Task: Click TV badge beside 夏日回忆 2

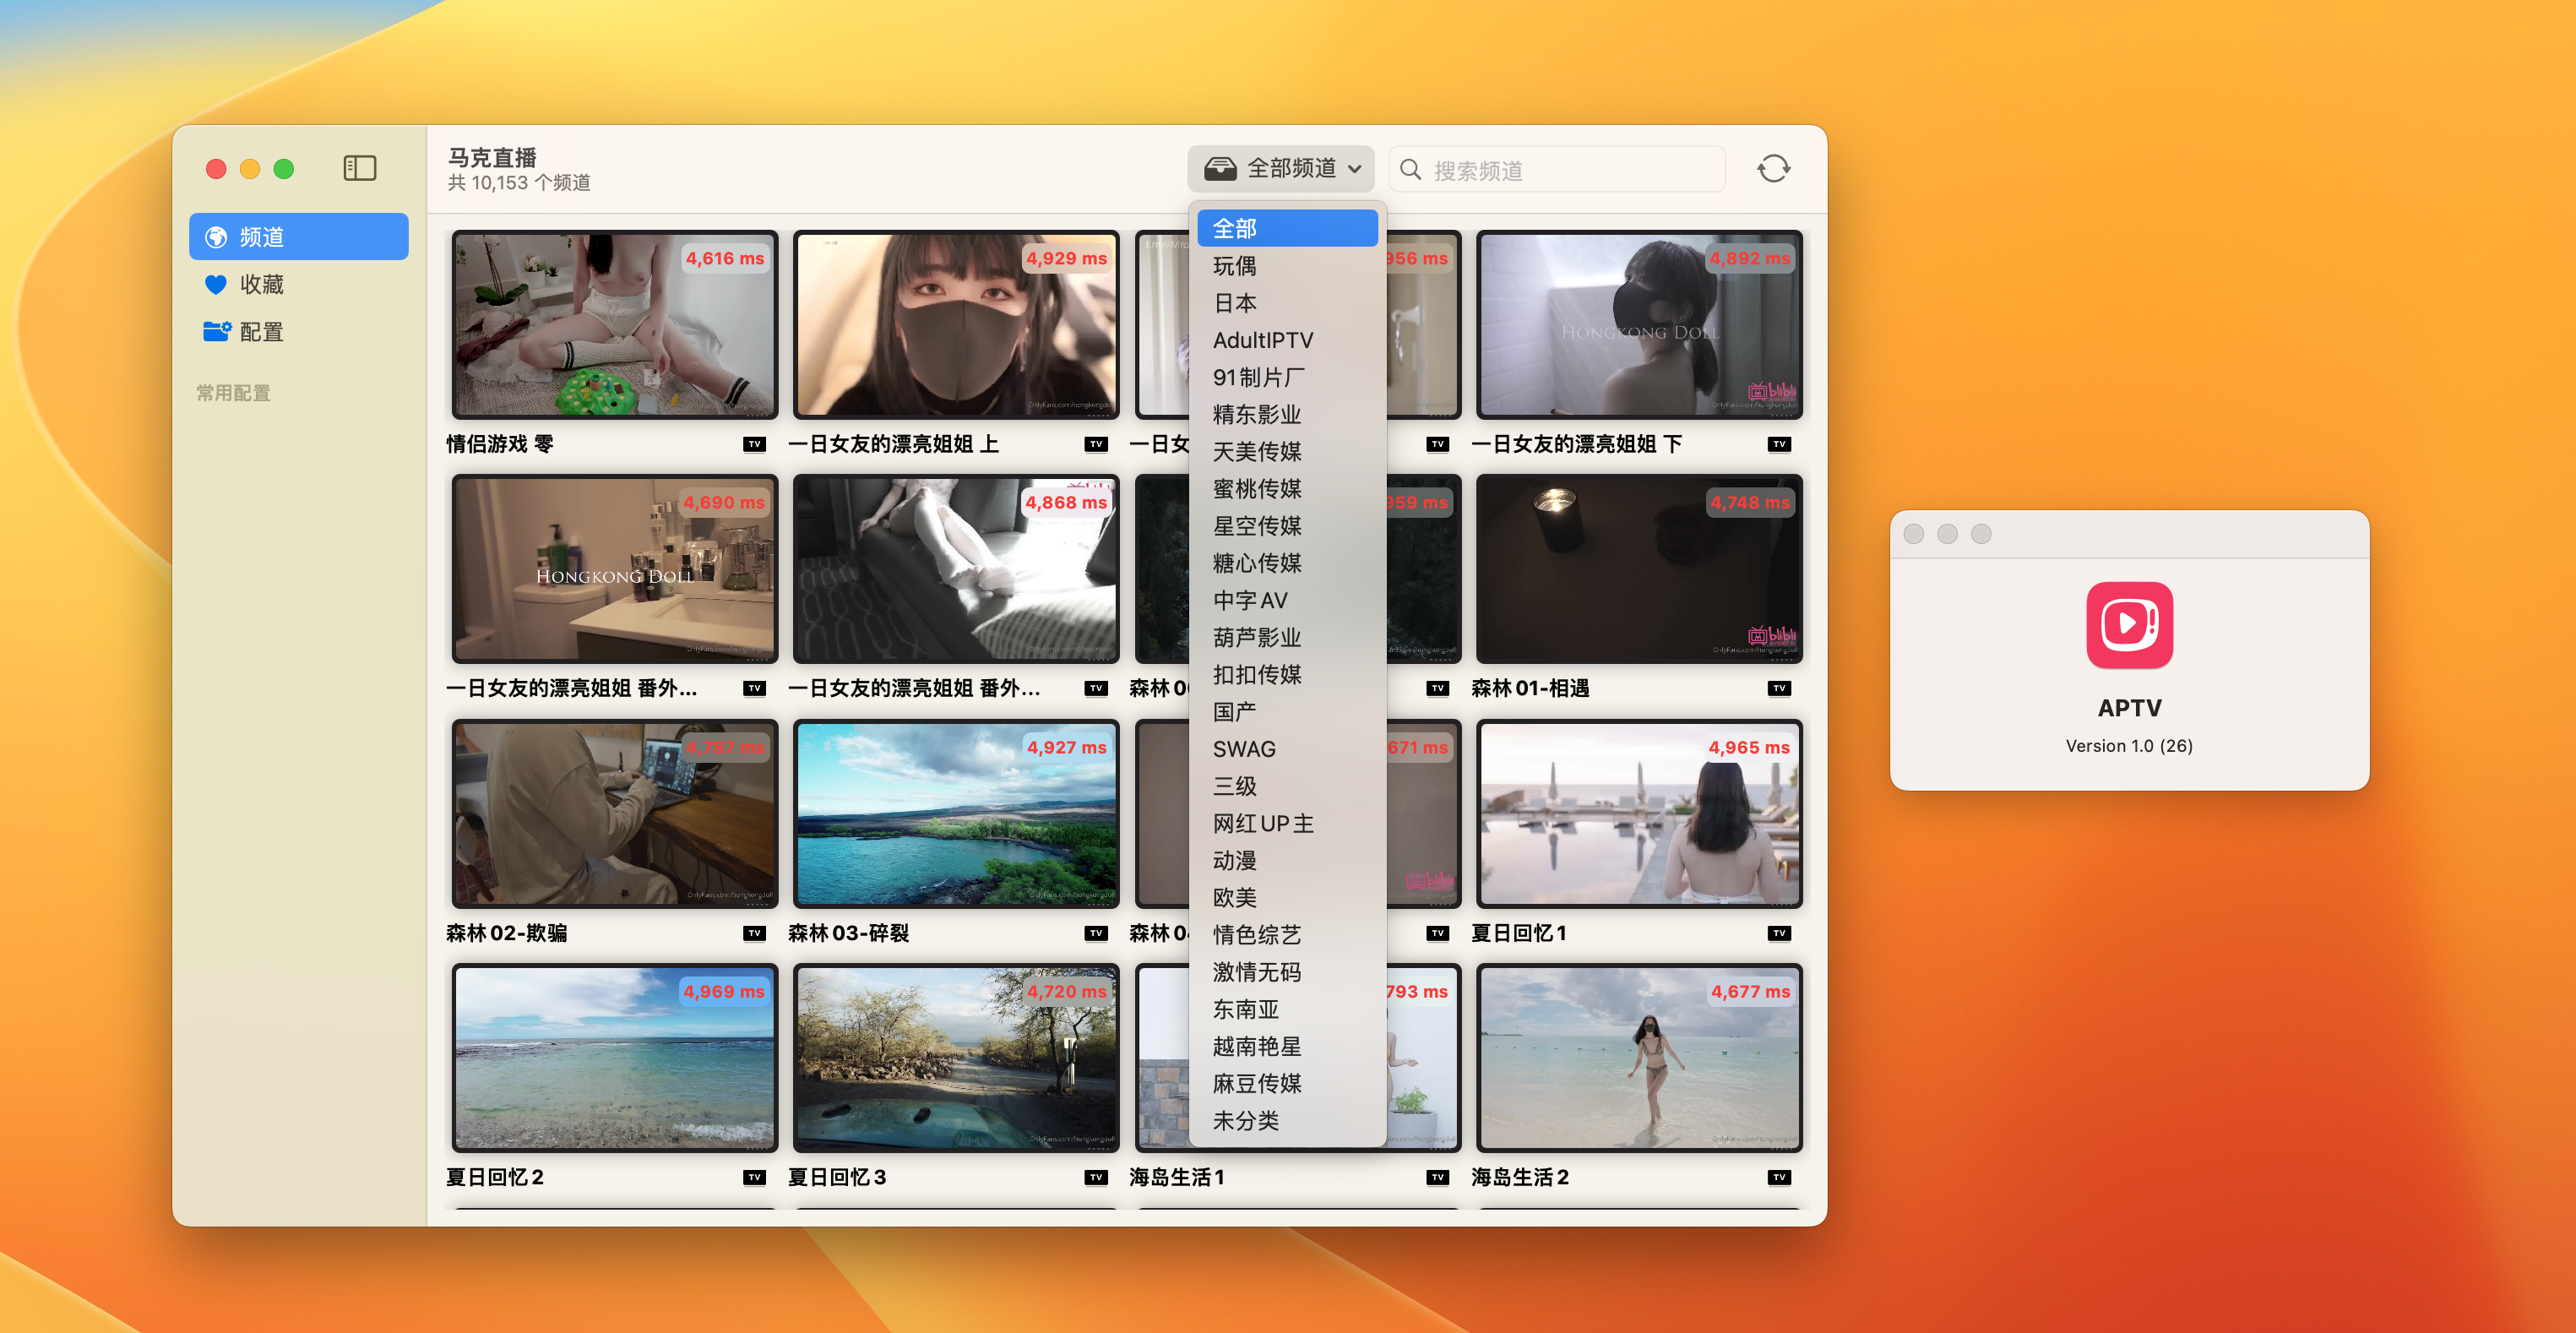Action: coord(754,1177)
